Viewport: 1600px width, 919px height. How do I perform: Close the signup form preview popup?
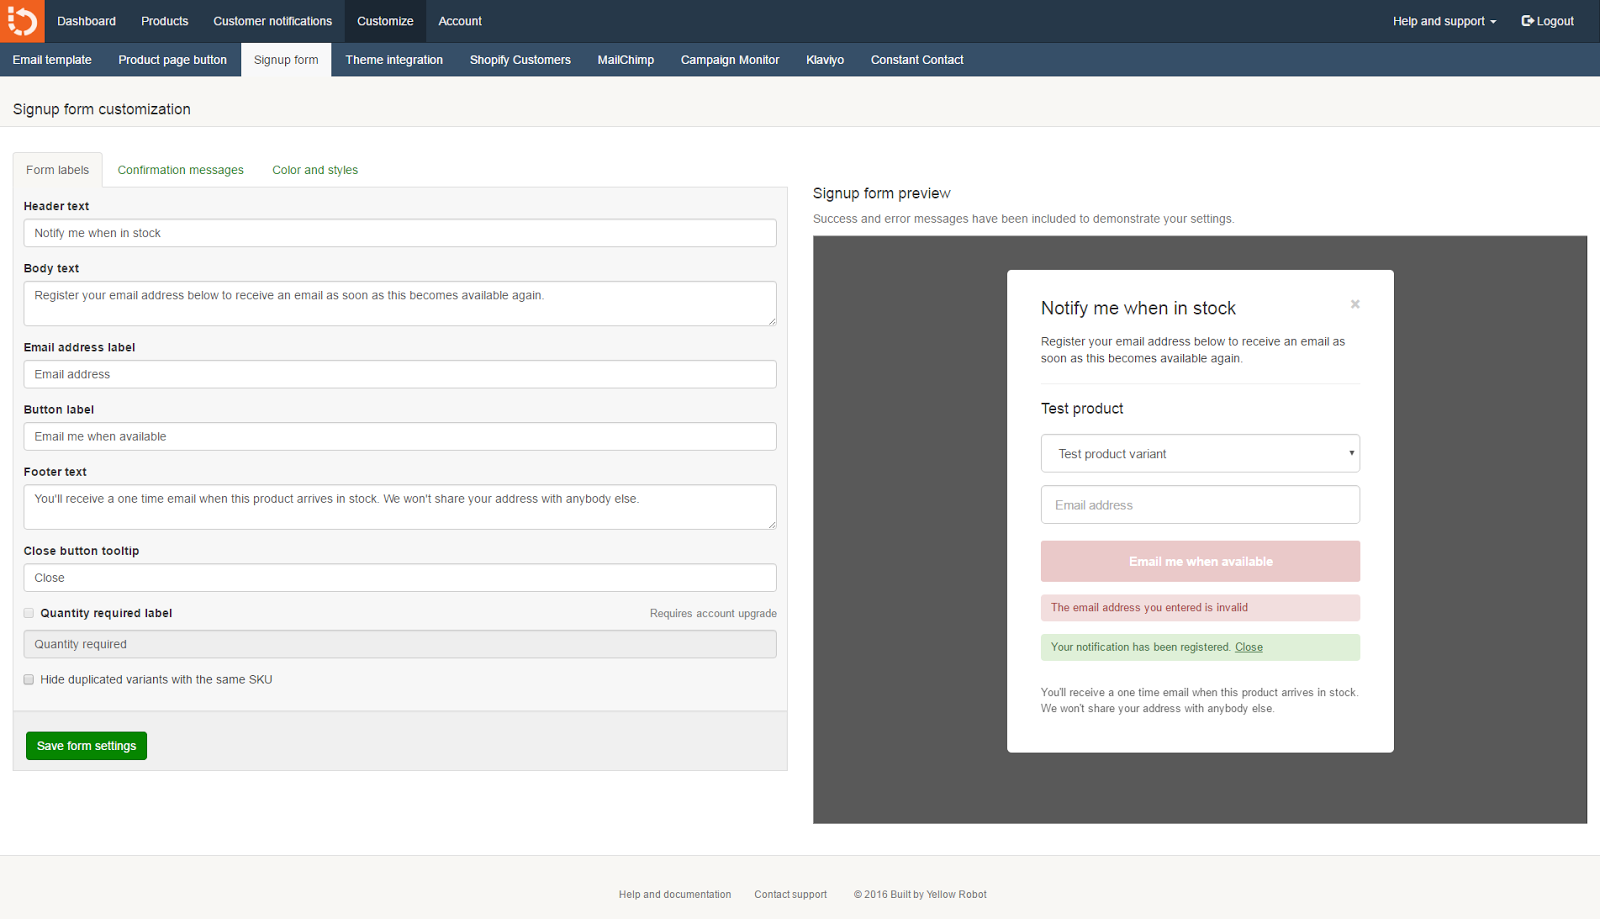[1355, 304]
